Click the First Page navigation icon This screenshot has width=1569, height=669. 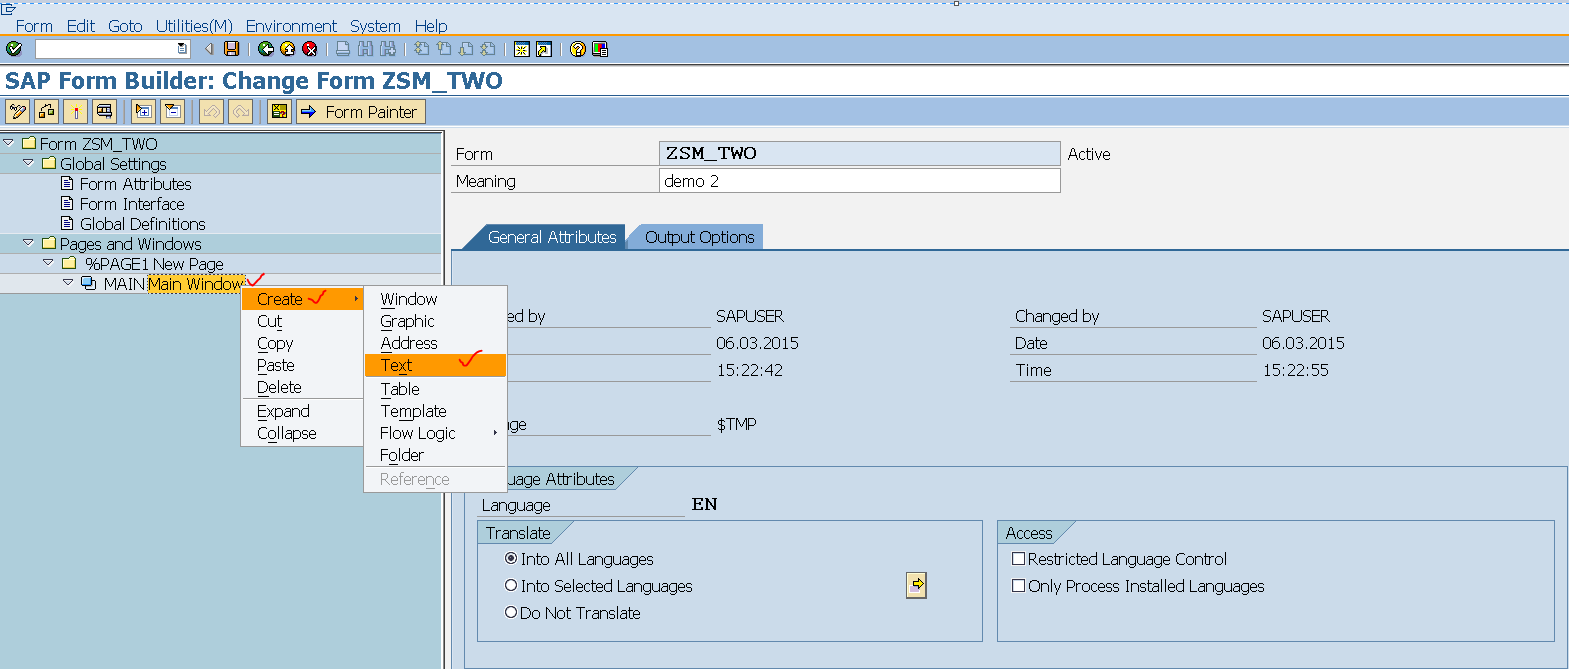click(x=422, y=49)
